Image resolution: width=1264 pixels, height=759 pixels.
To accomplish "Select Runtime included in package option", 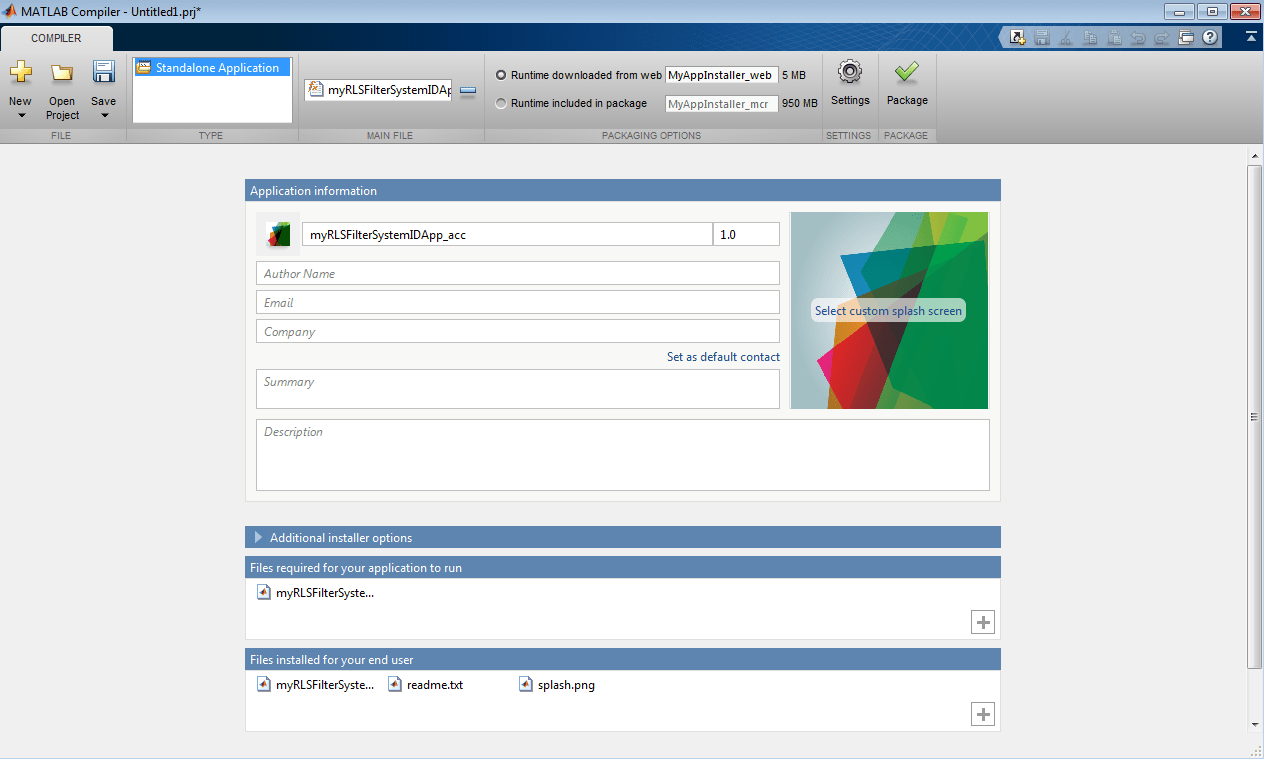I will (x=501, y=103).
